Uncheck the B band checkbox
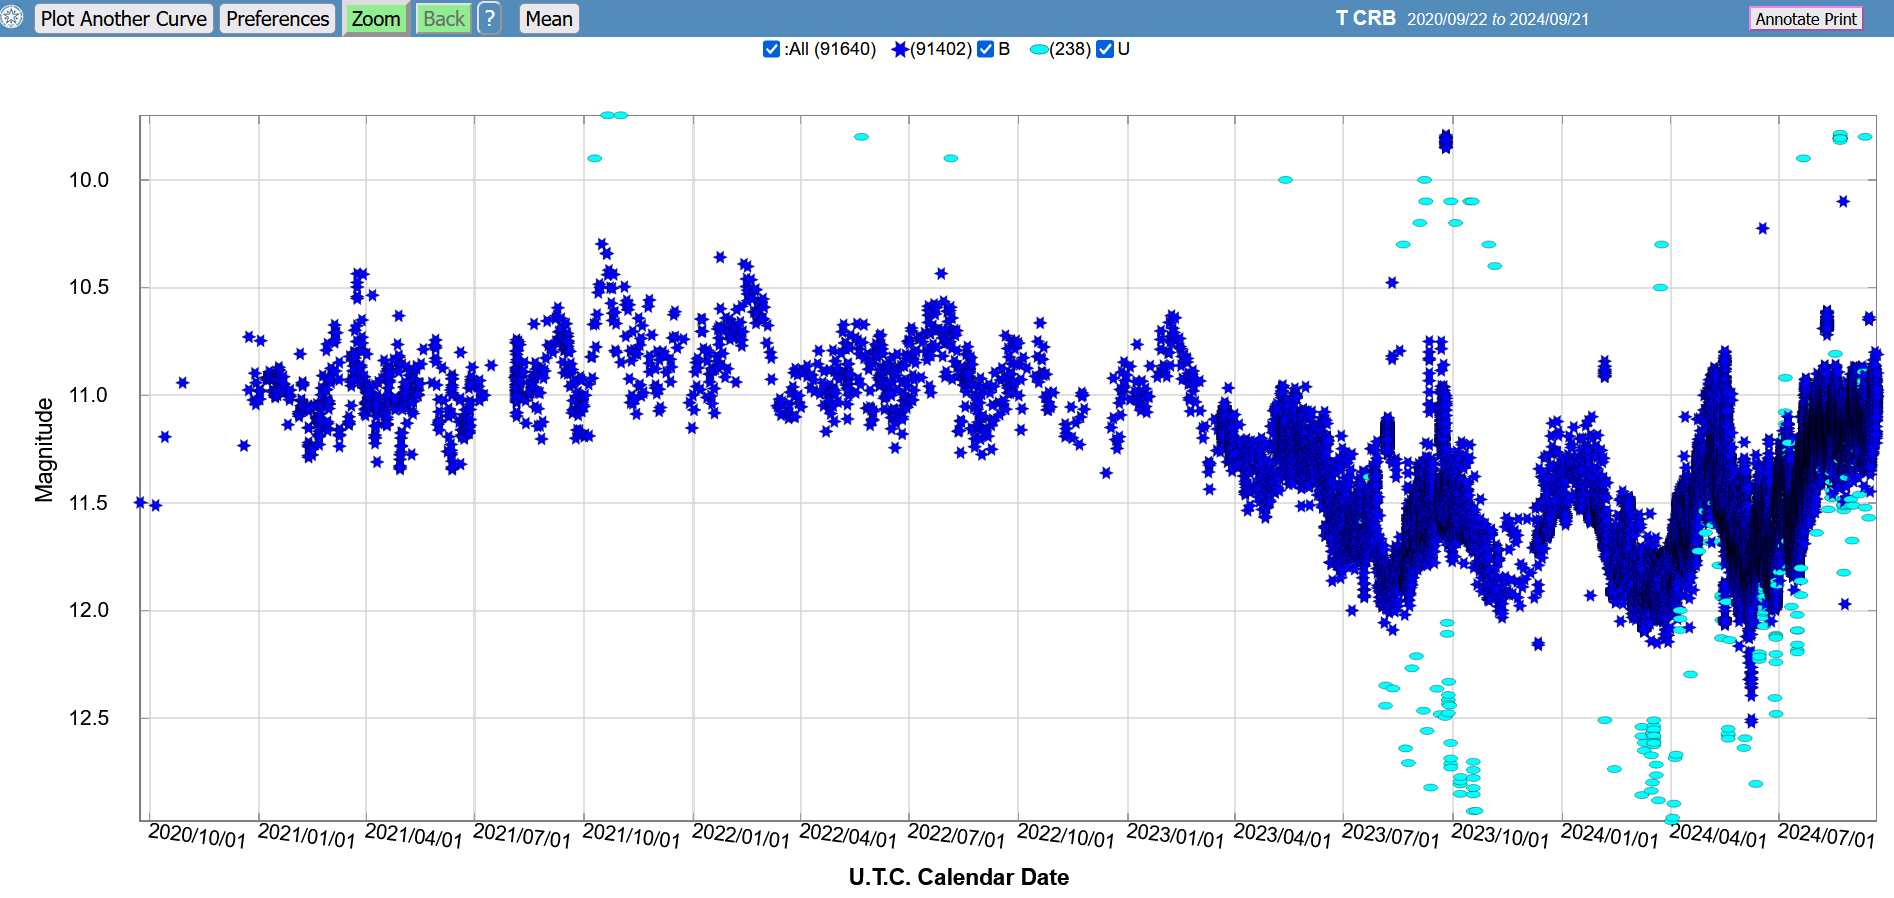The image size is (1894, 898). point(985,49)
